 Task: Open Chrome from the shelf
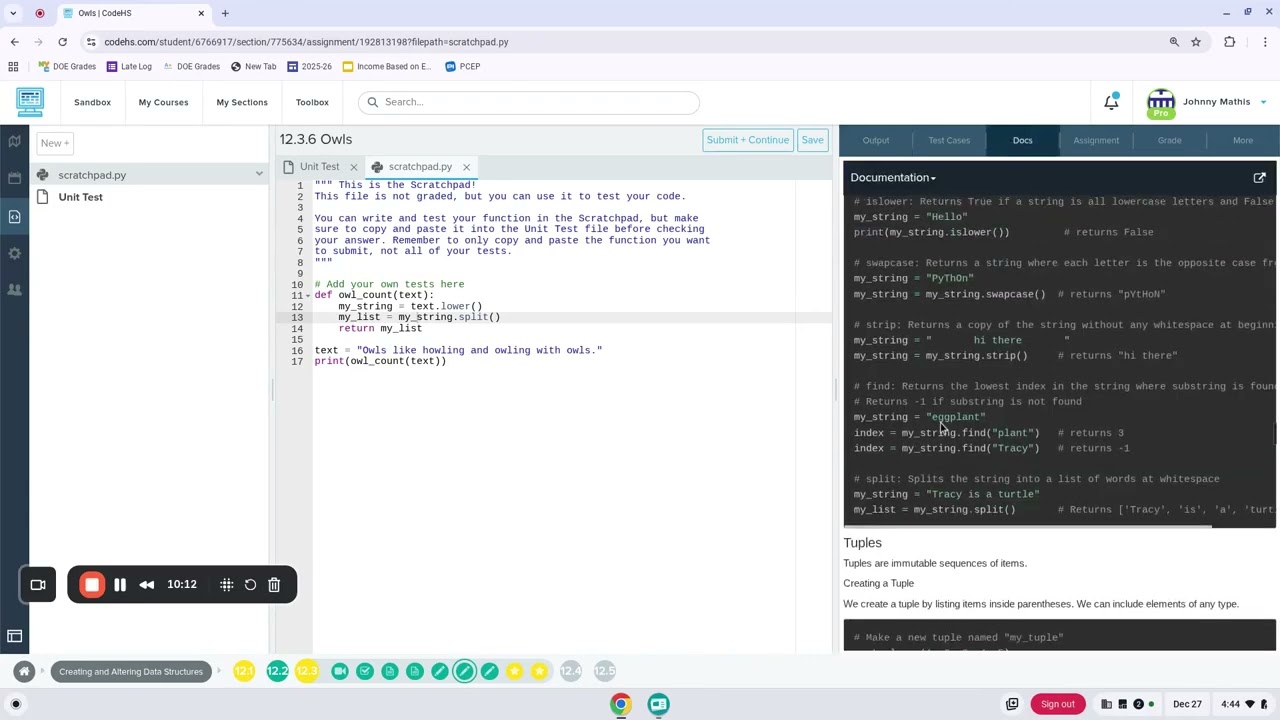[x=621, y=704]
